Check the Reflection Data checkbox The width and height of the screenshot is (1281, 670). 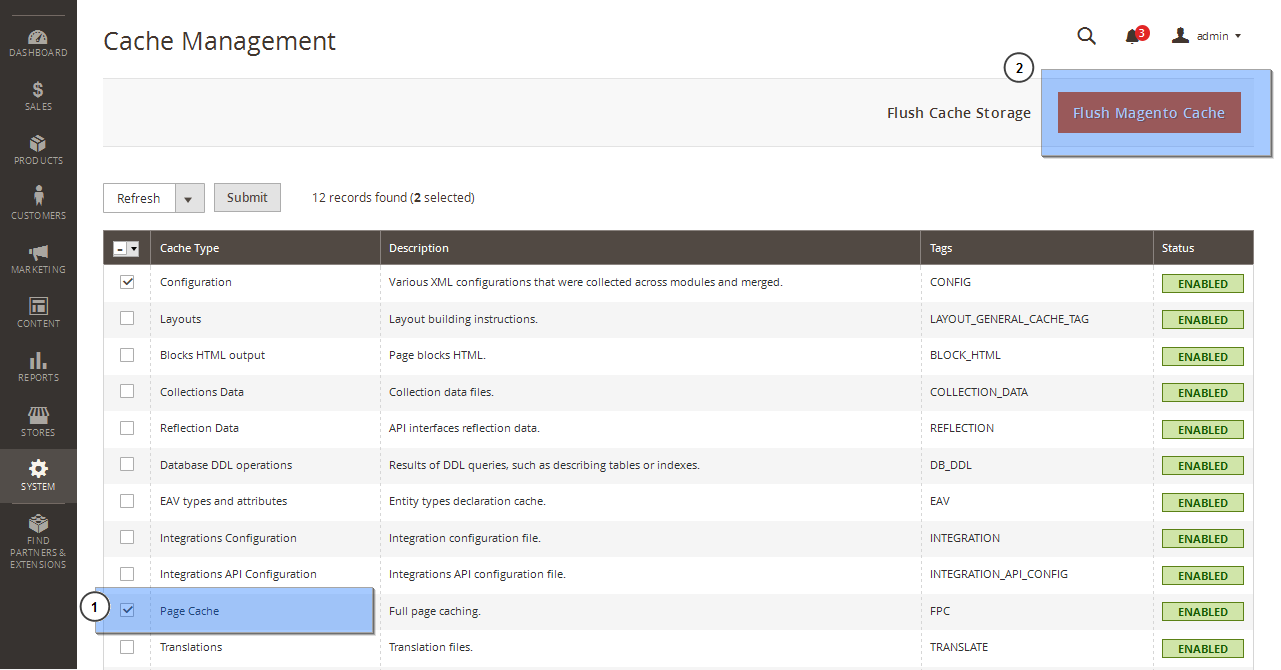pyautogui.click(x=127, y=428)
